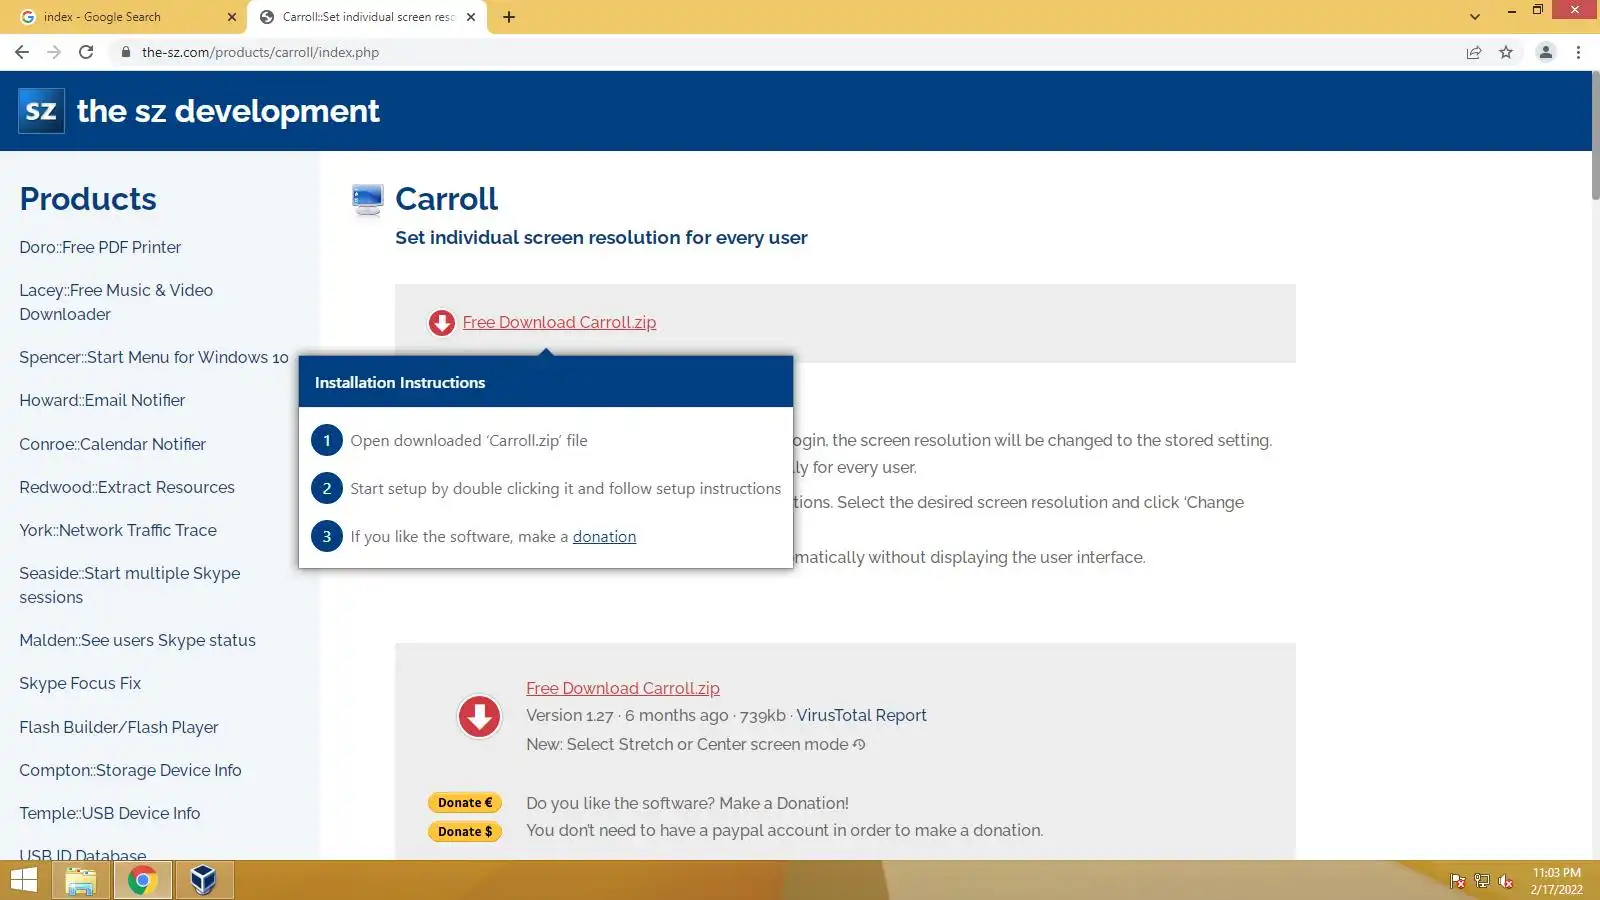This screenshot has height=900, width=1600.
Task: Click 'Set individual screen resolution for every user' subtitle
Action: [x=601, y=237]
